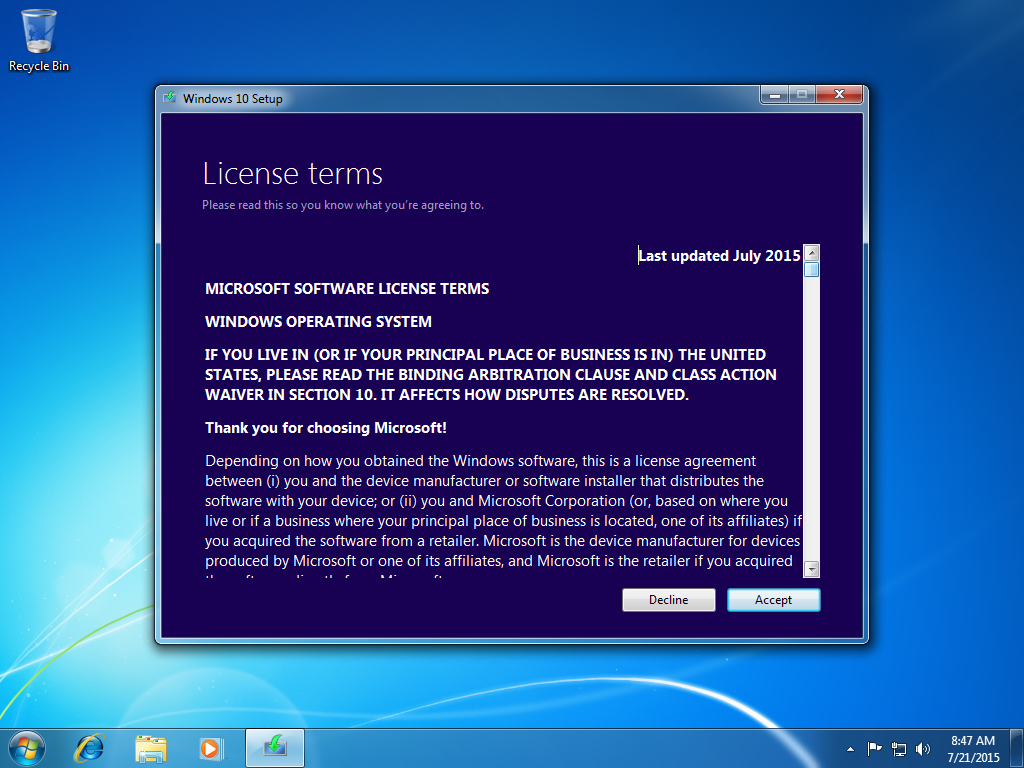Open the Action Center flag icon
This screenshot has height=768, width=1024.
coord(874,749)
